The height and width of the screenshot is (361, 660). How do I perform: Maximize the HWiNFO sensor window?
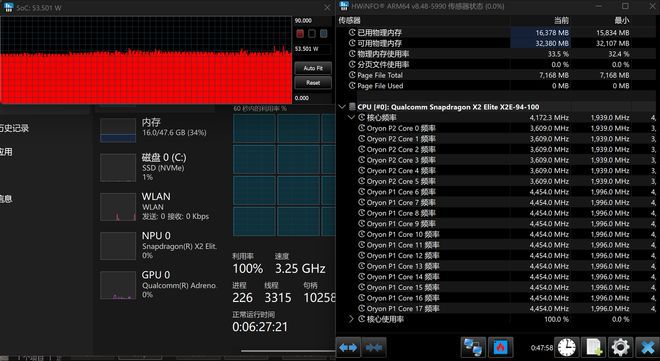click(625, 6)
